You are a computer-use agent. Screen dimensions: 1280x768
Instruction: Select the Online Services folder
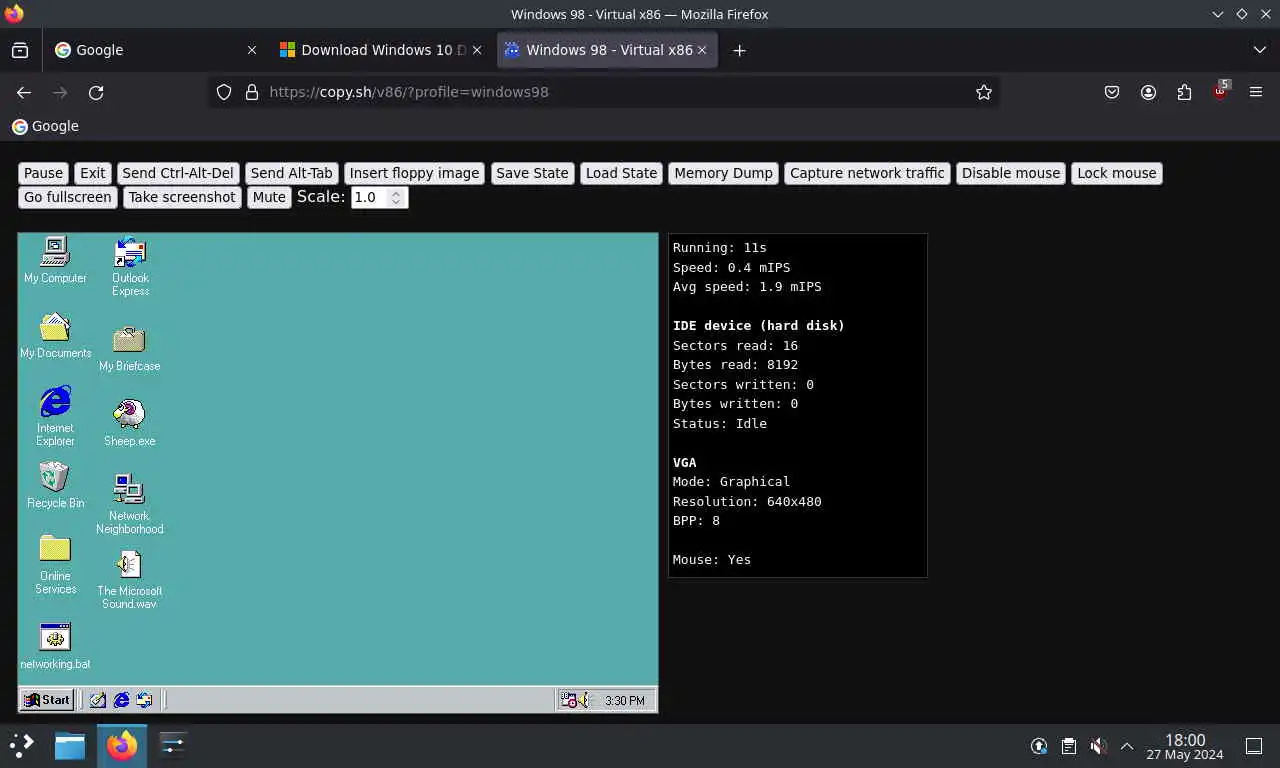[x=55, y=565]
